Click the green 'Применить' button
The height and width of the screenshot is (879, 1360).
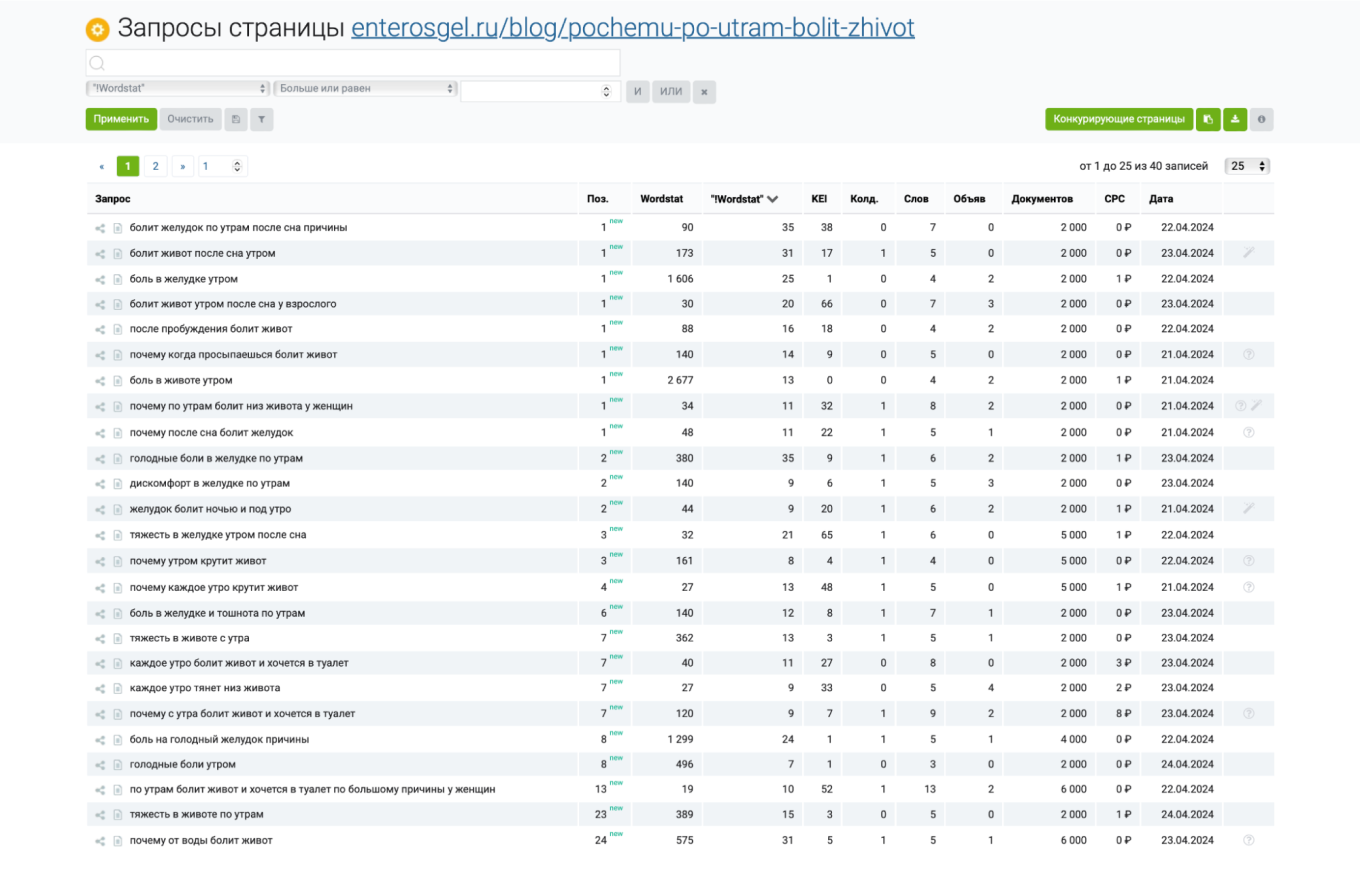[x=121, y=120]
